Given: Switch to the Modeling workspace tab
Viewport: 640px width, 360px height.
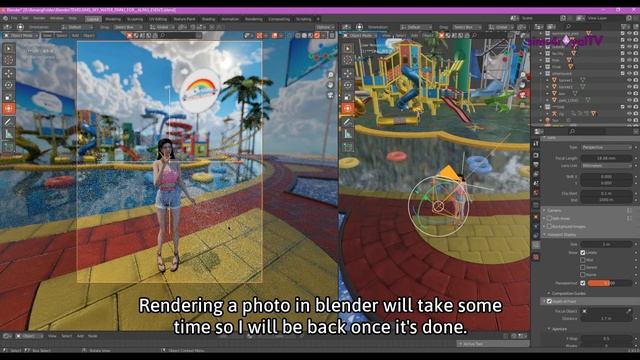Looking at the screenshot, I should (x=113, y=19).
